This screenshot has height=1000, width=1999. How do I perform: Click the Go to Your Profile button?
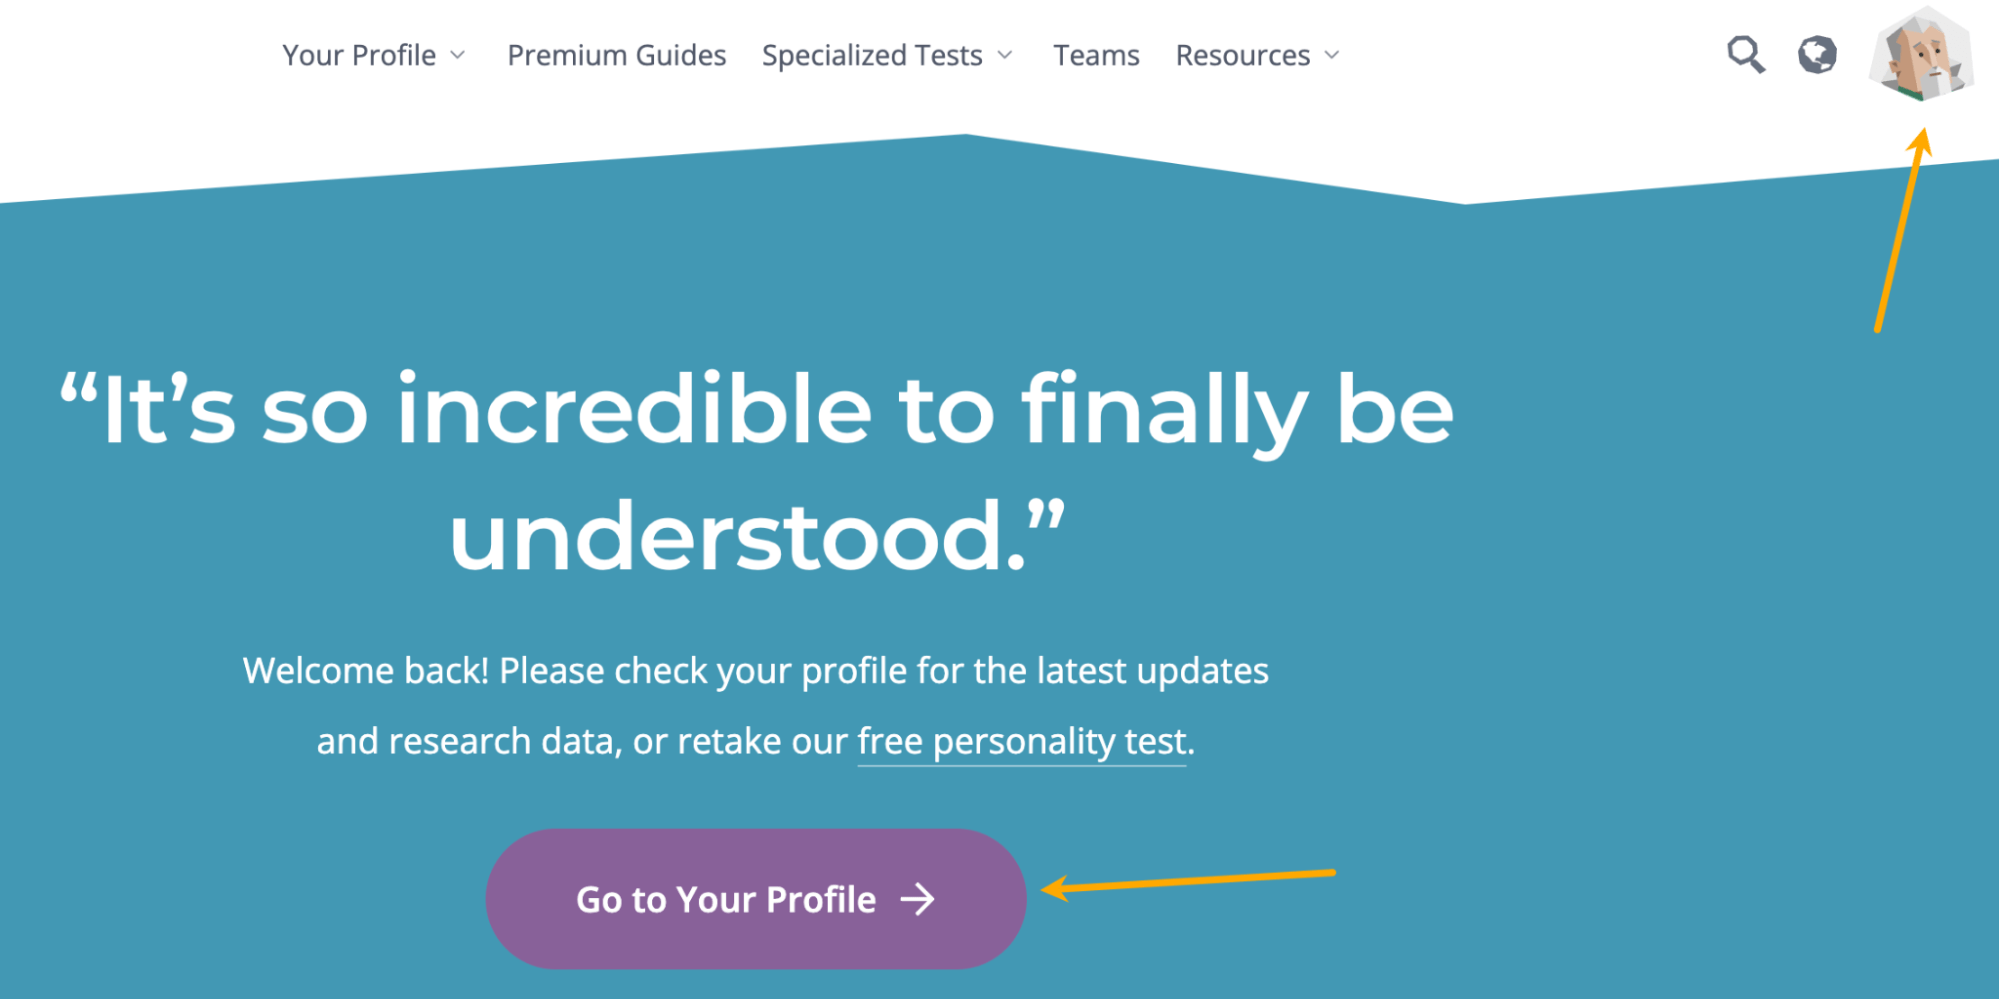757,899
